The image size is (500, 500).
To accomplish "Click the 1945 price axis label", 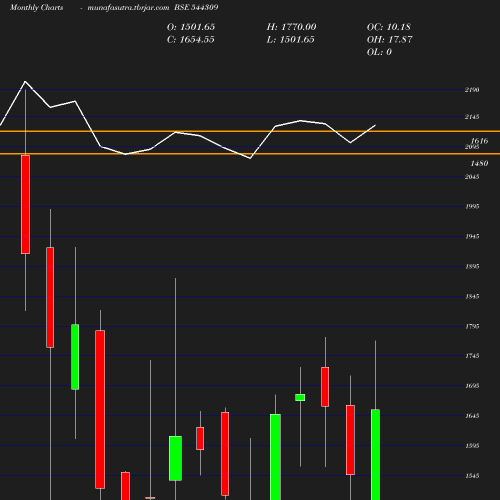I will point(472,236).
